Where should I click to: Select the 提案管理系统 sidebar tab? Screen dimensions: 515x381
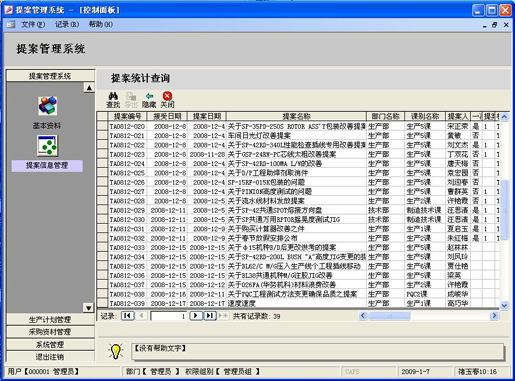click(x=50, y=76)
